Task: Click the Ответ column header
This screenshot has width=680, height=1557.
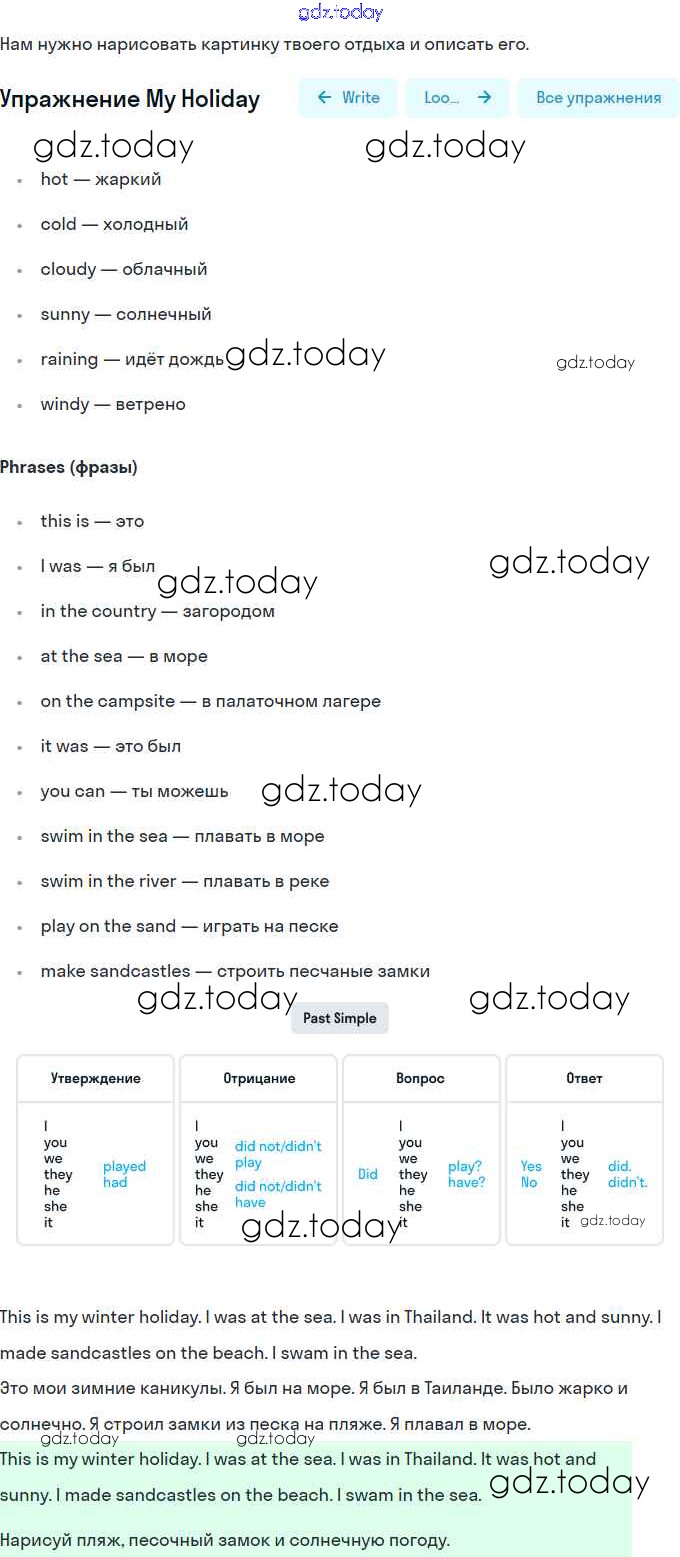Action: [584, 1078]
